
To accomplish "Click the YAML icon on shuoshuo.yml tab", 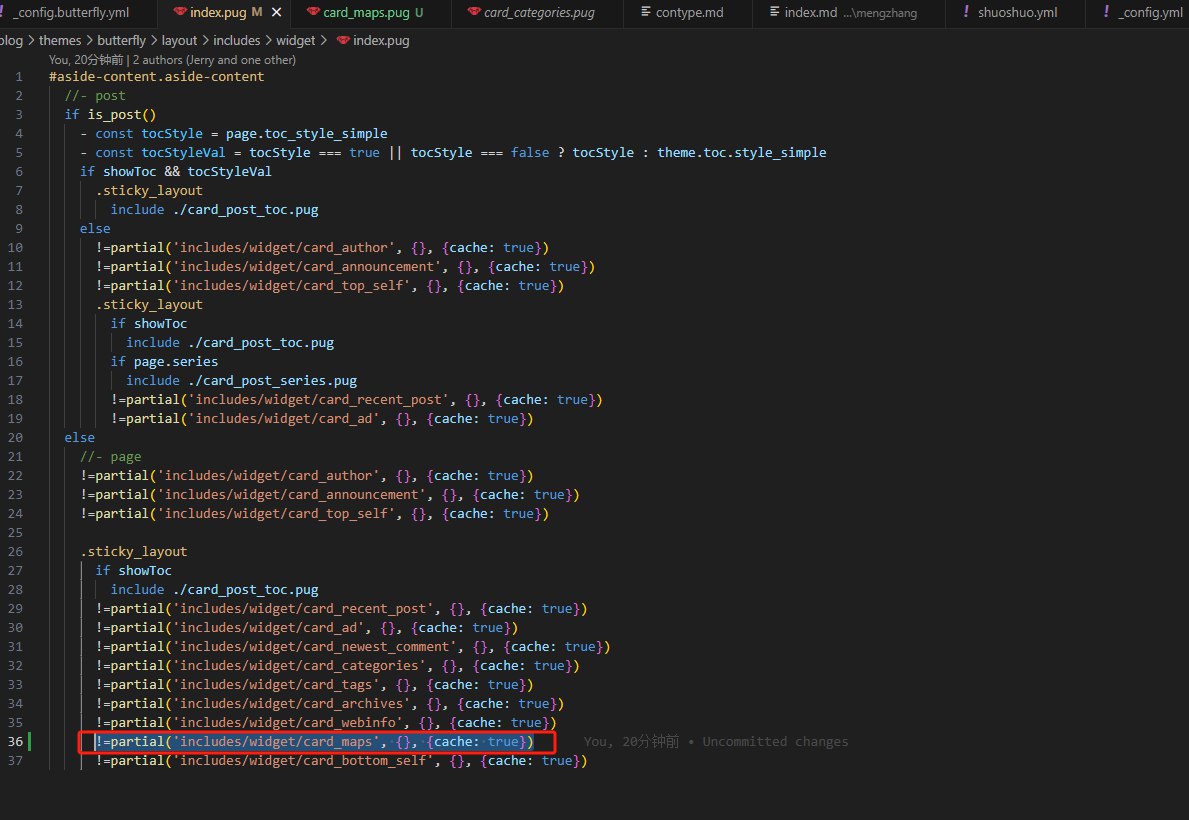I will coord(965,13).
